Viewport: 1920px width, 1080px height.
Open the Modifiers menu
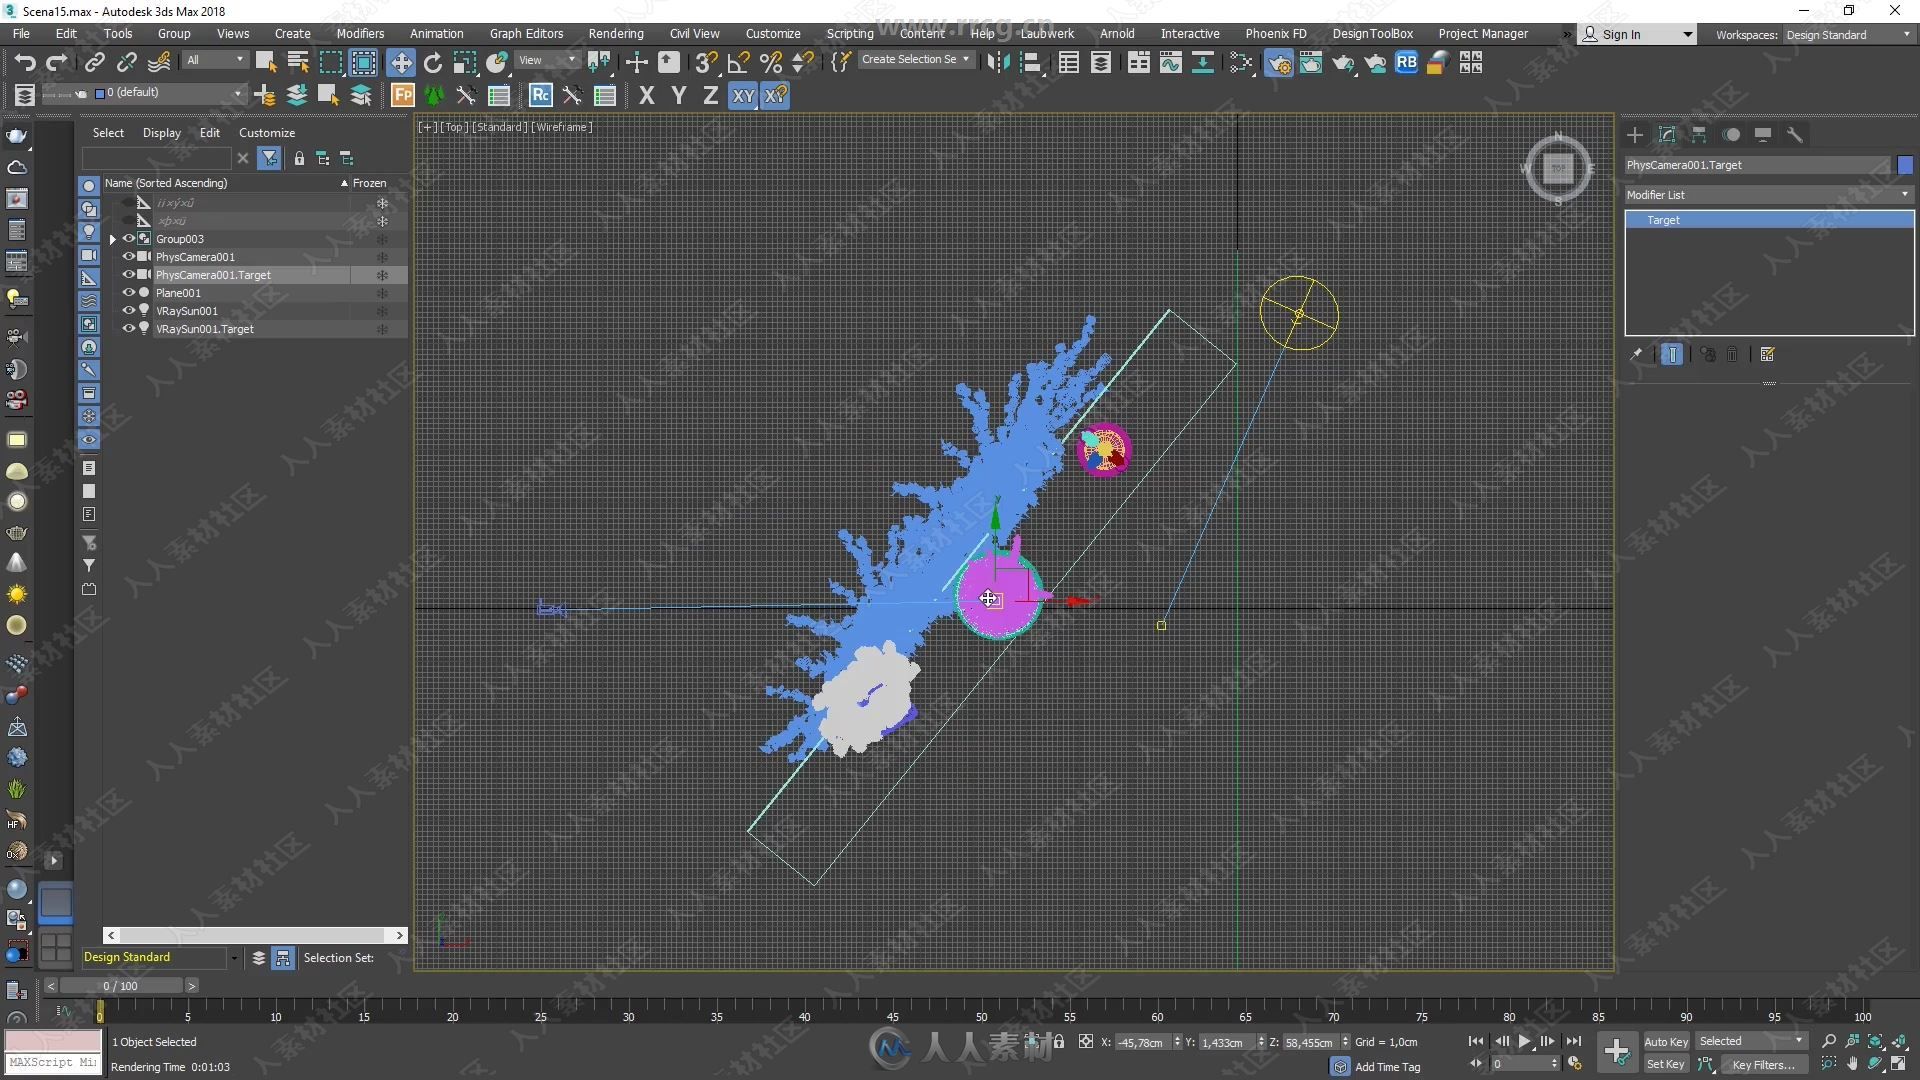click(360, 33)
